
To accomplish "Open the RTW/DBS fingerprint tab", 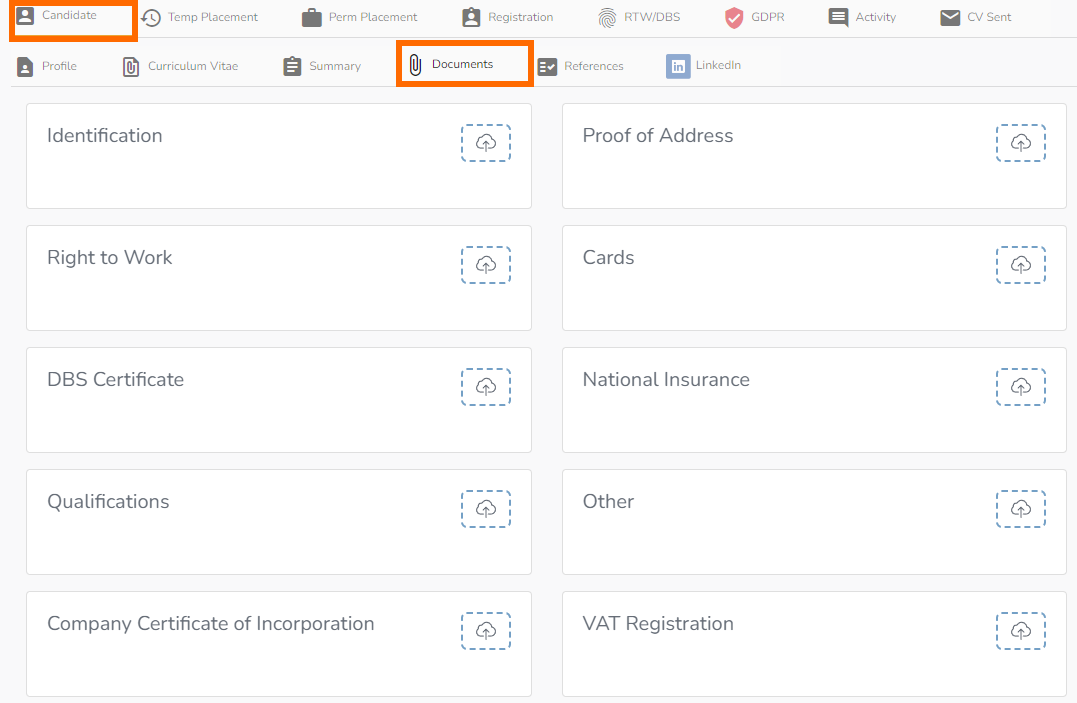I will pos(640,17).
